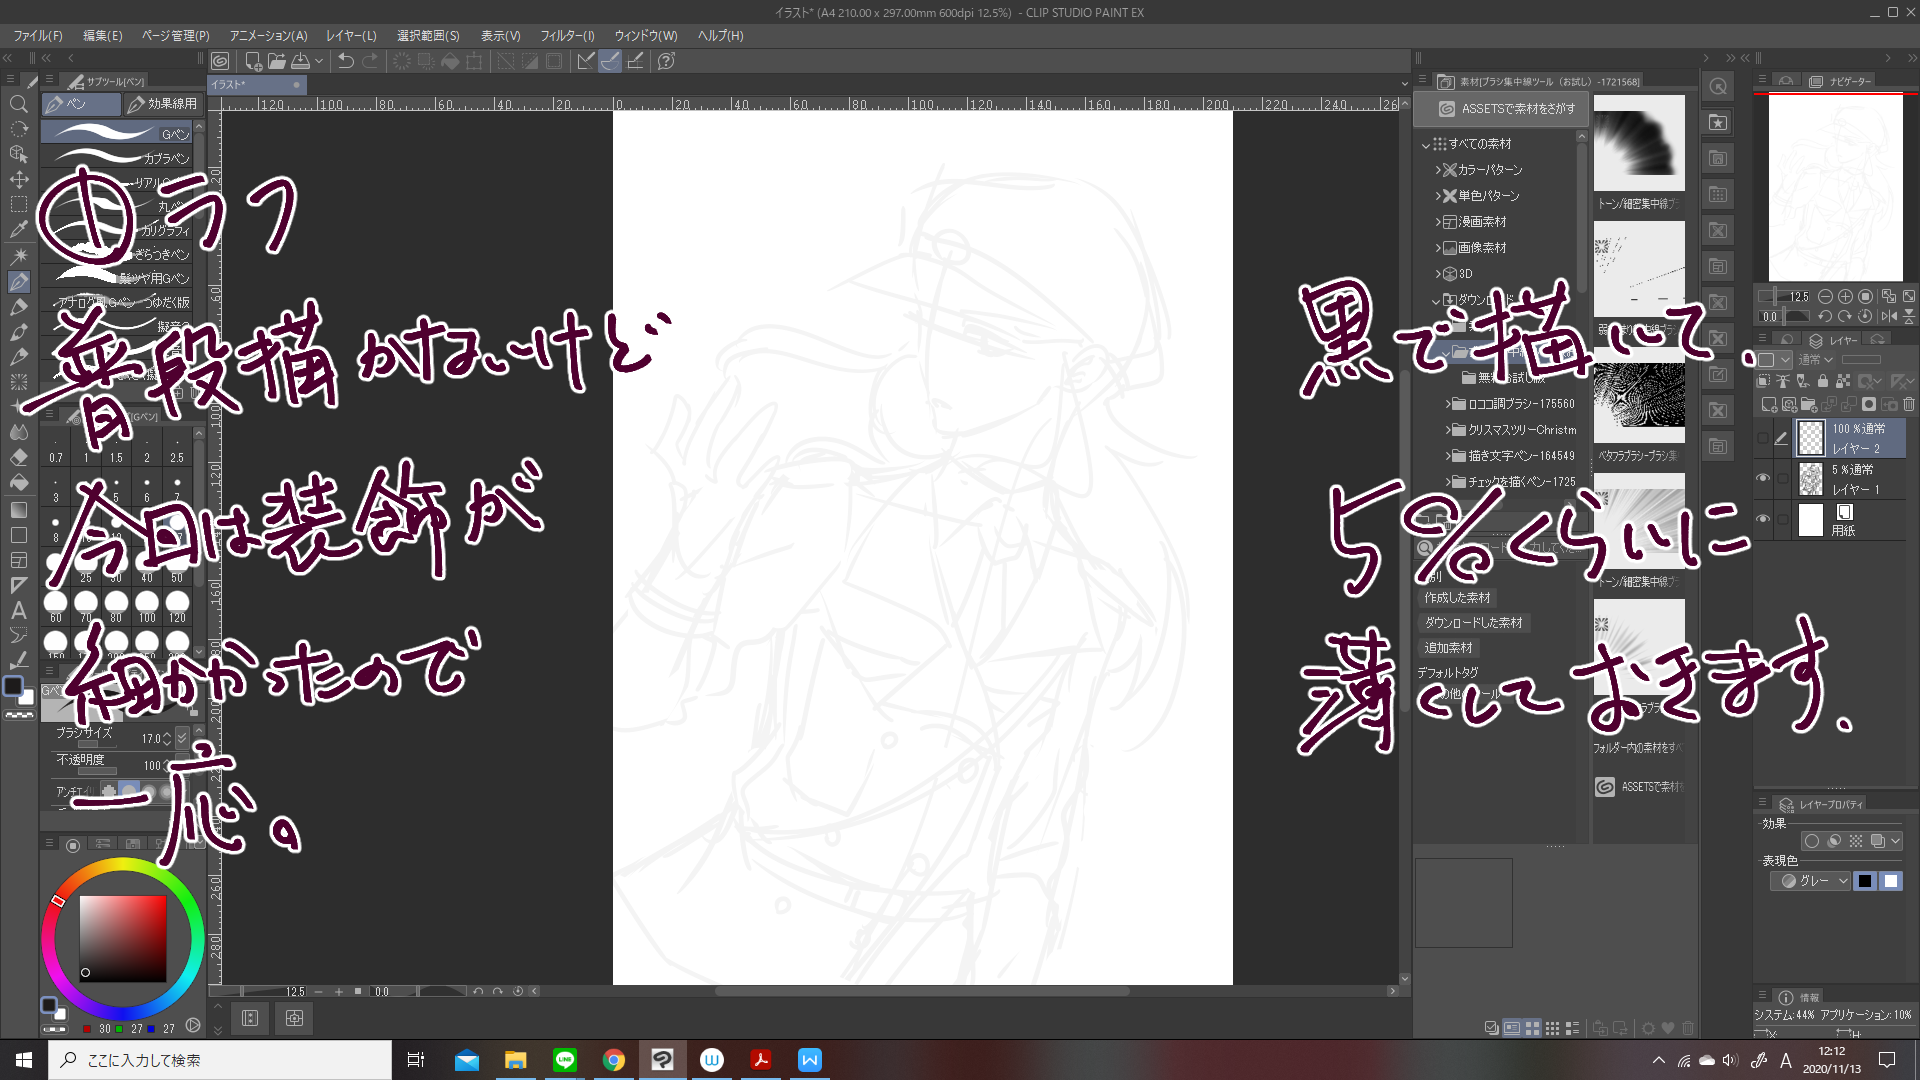The width and height of the screenshot is (1920, 1080).
Task: Select the Eyedropper tool
Action: tap(18, 230)
